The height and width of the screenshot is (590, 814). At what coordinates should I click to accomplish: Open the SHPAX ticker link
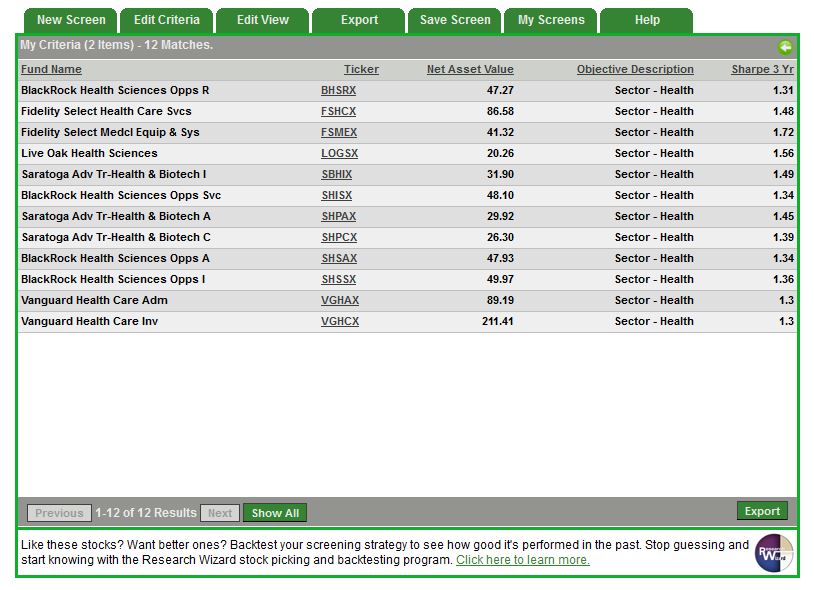pyautogui.click(x=338, y=216)
